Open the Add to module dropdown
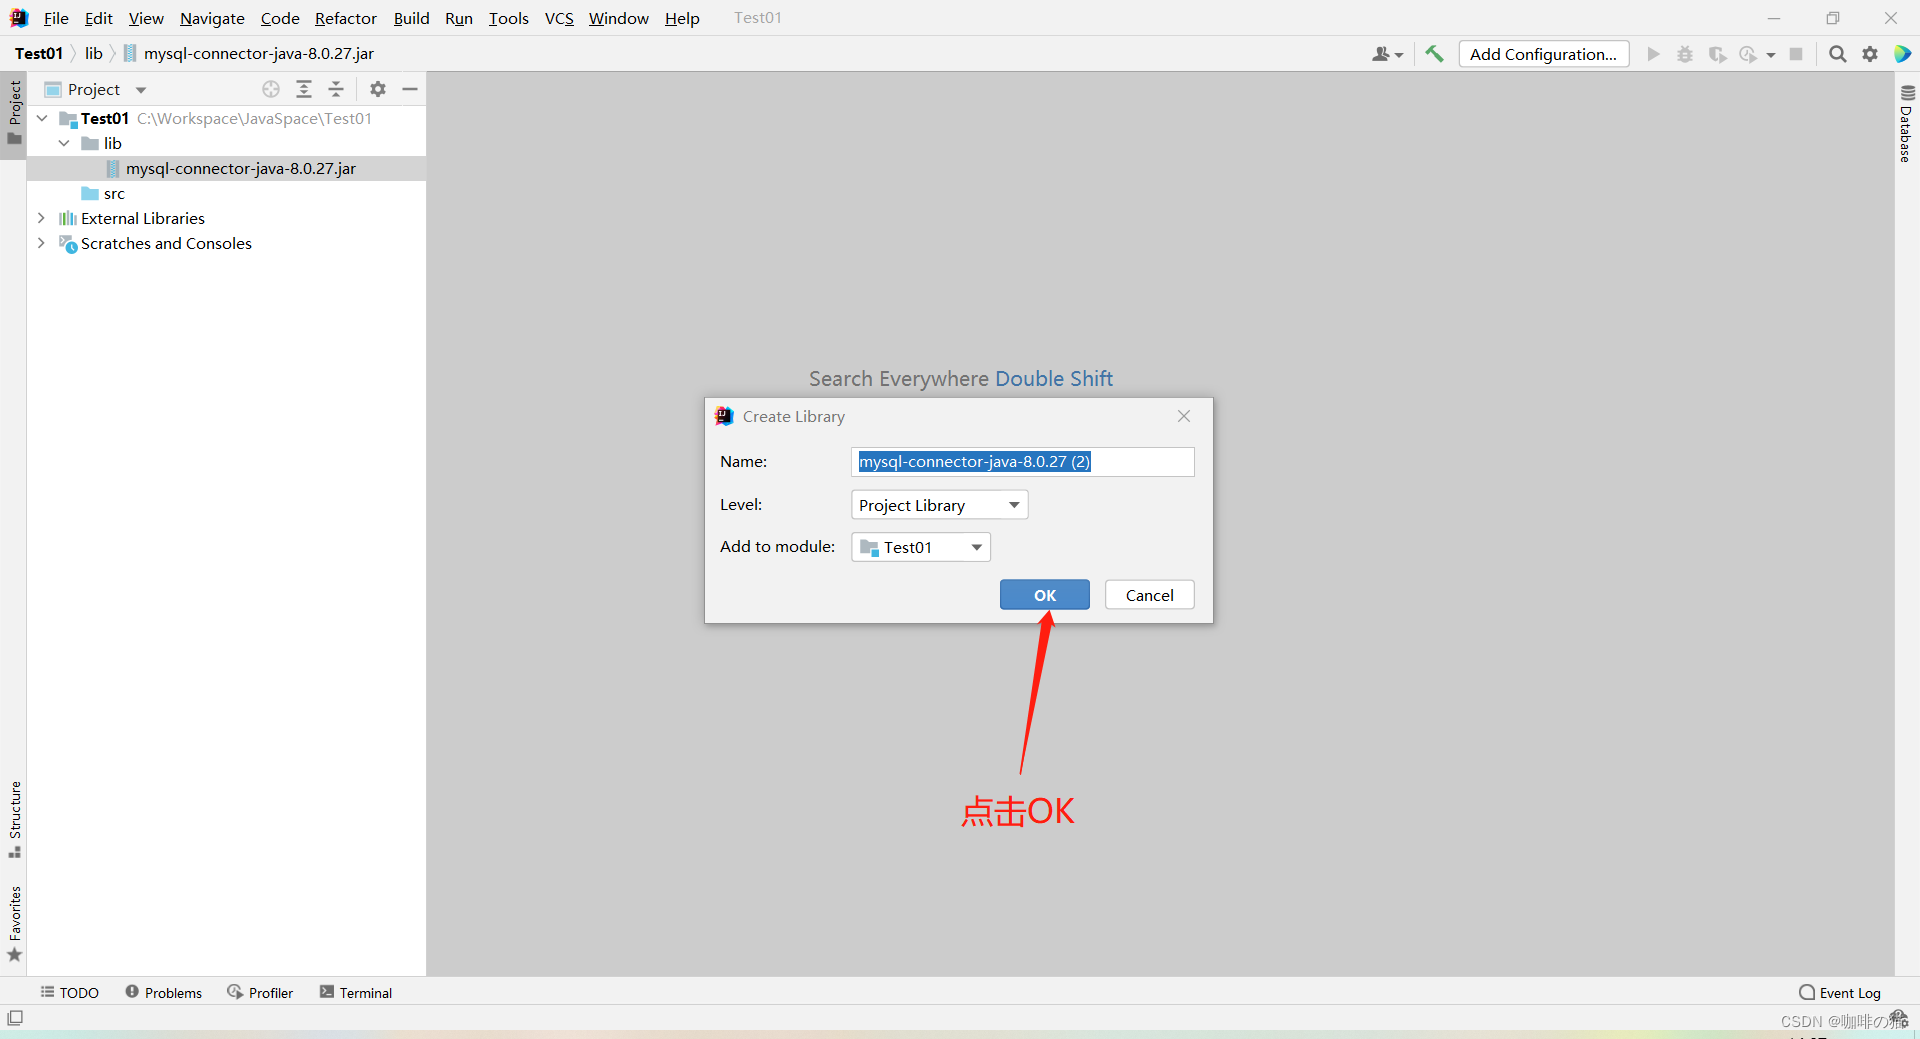This screenshot has width=1920, height=1039. coord(920,547)
